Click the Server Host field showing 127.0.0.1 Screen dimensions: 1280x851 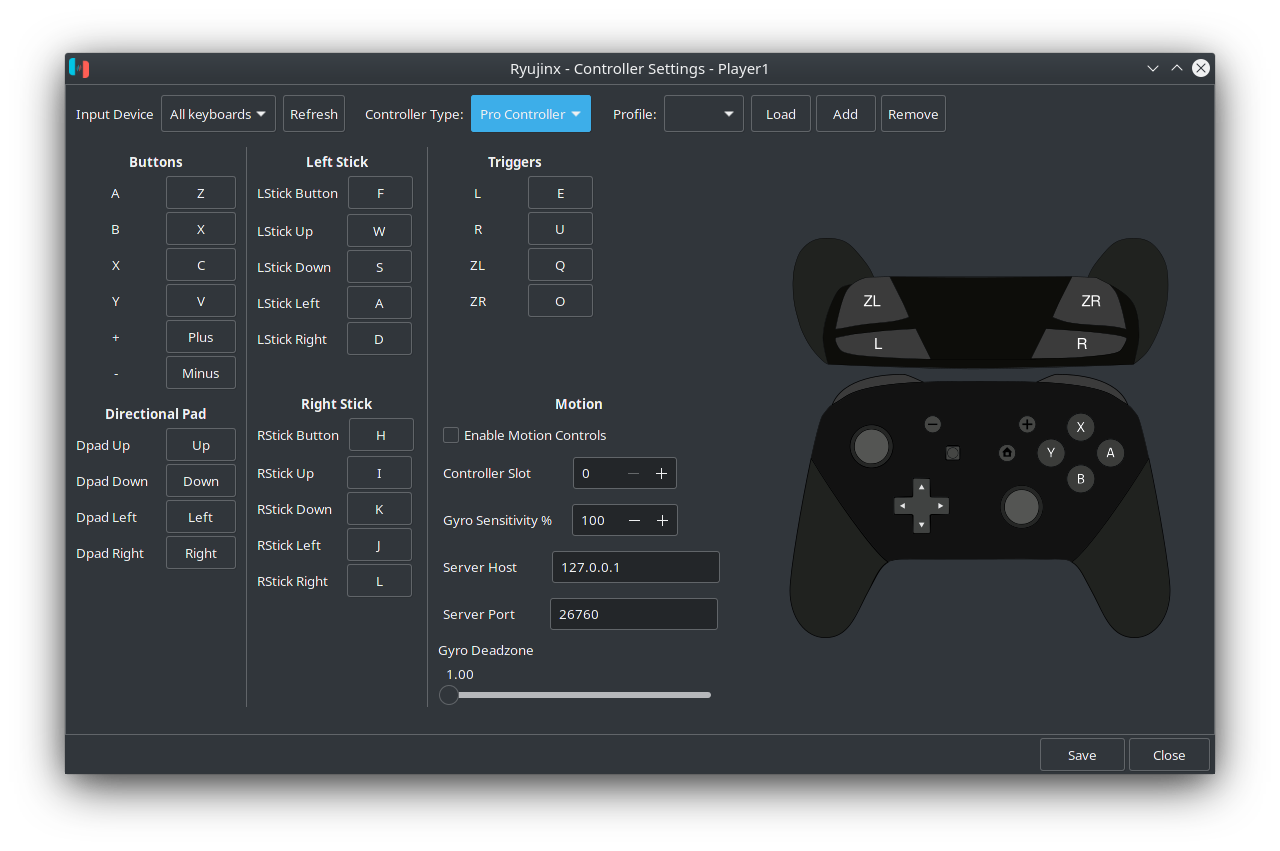[635, 566]
